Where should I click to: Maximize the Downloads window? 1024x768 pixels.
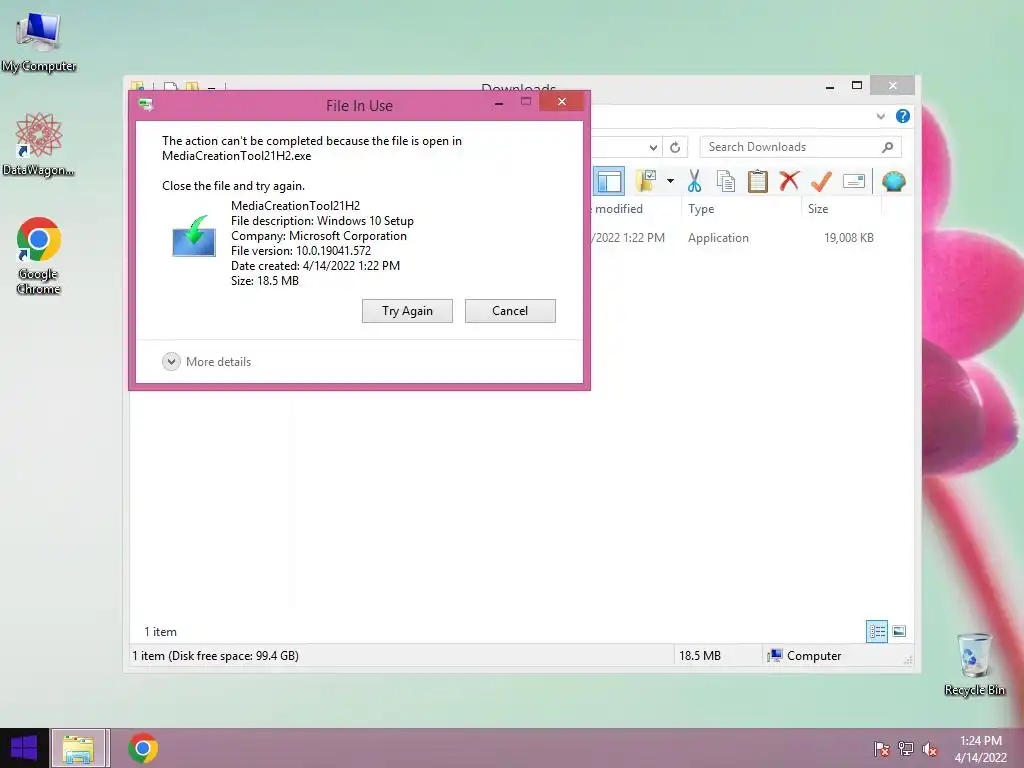857,86
